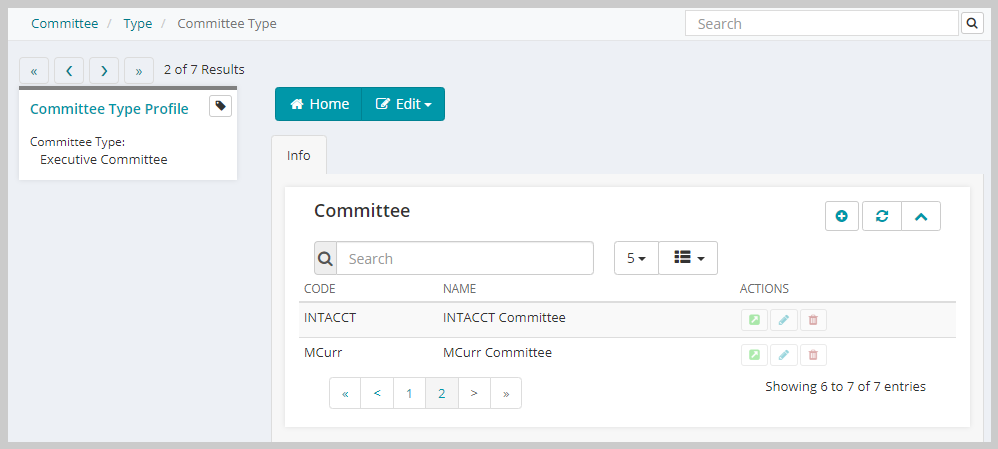Image resolution: width=998 pixels, height=449 pixels.
Task: Open the column list view dropdown
Action: pyautogui.click(x=688, y=258)
